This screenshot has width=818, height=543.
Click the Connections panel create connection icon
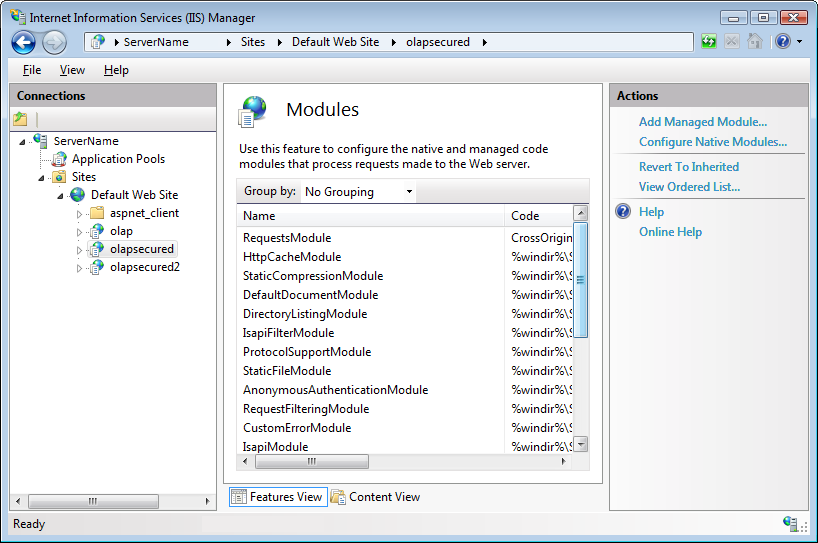(21, 119)
